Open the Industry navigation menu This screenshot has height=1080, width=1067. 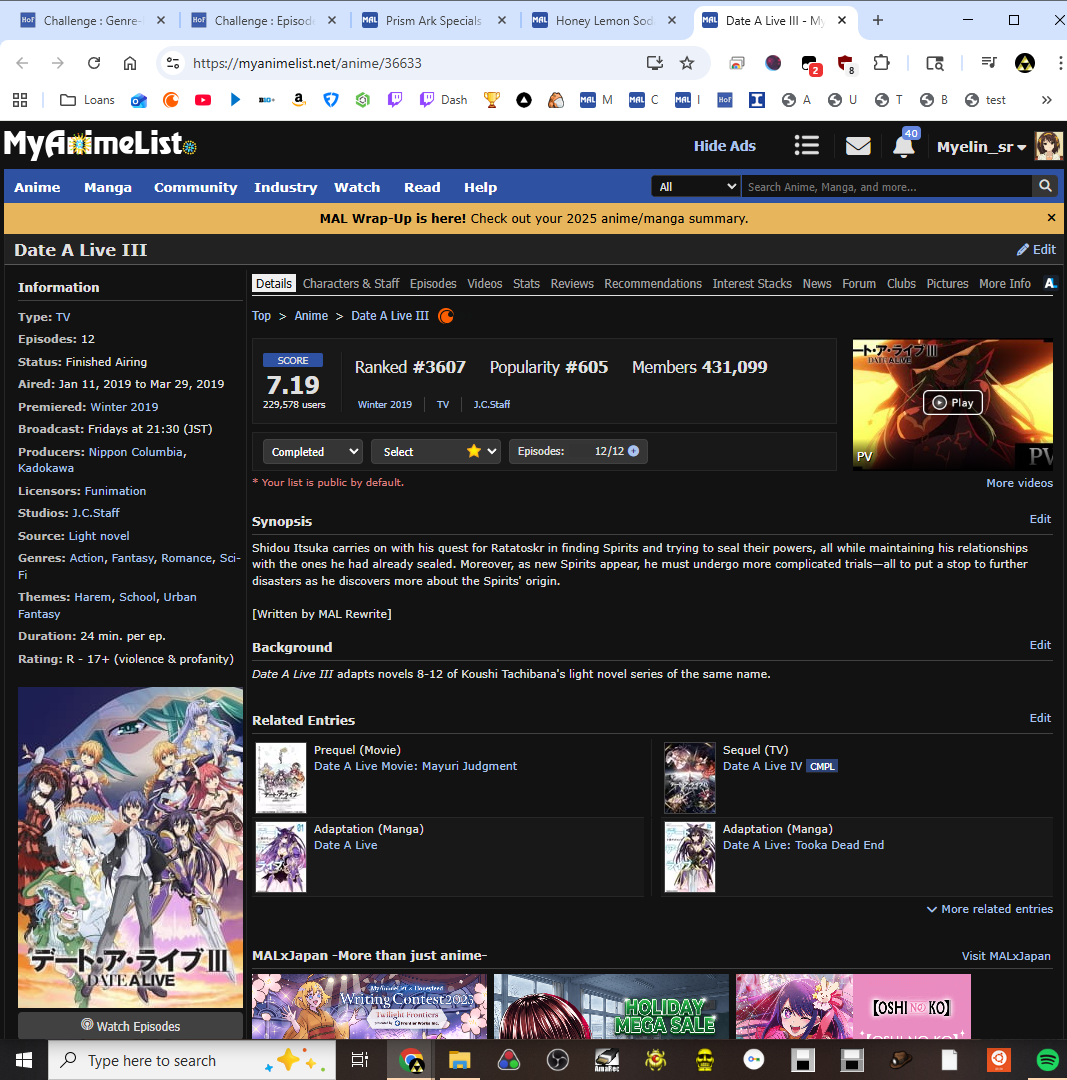[286, 187]
